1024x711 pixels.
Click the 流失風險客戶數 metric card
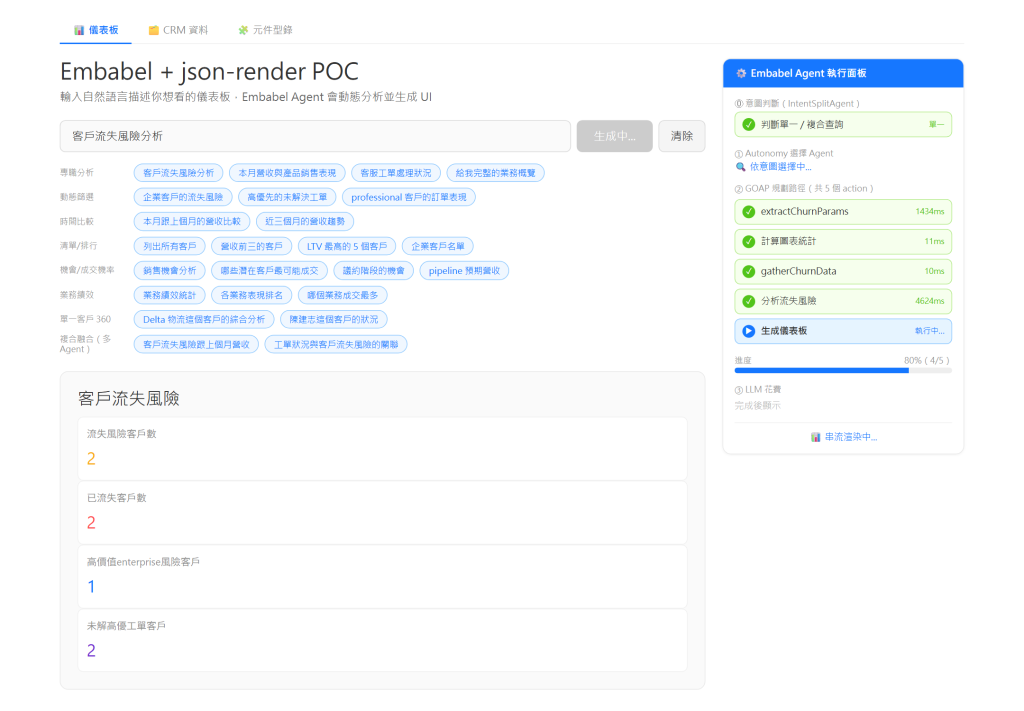pos(383,449)
